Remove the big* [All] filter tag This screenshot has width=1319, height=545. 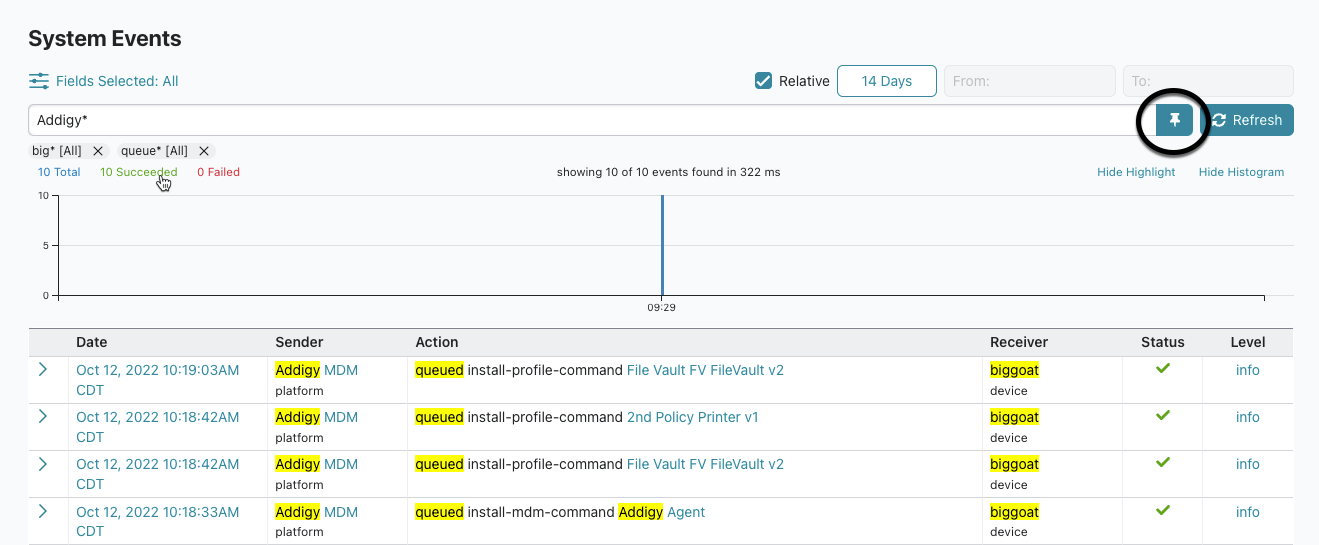point(98,151)
